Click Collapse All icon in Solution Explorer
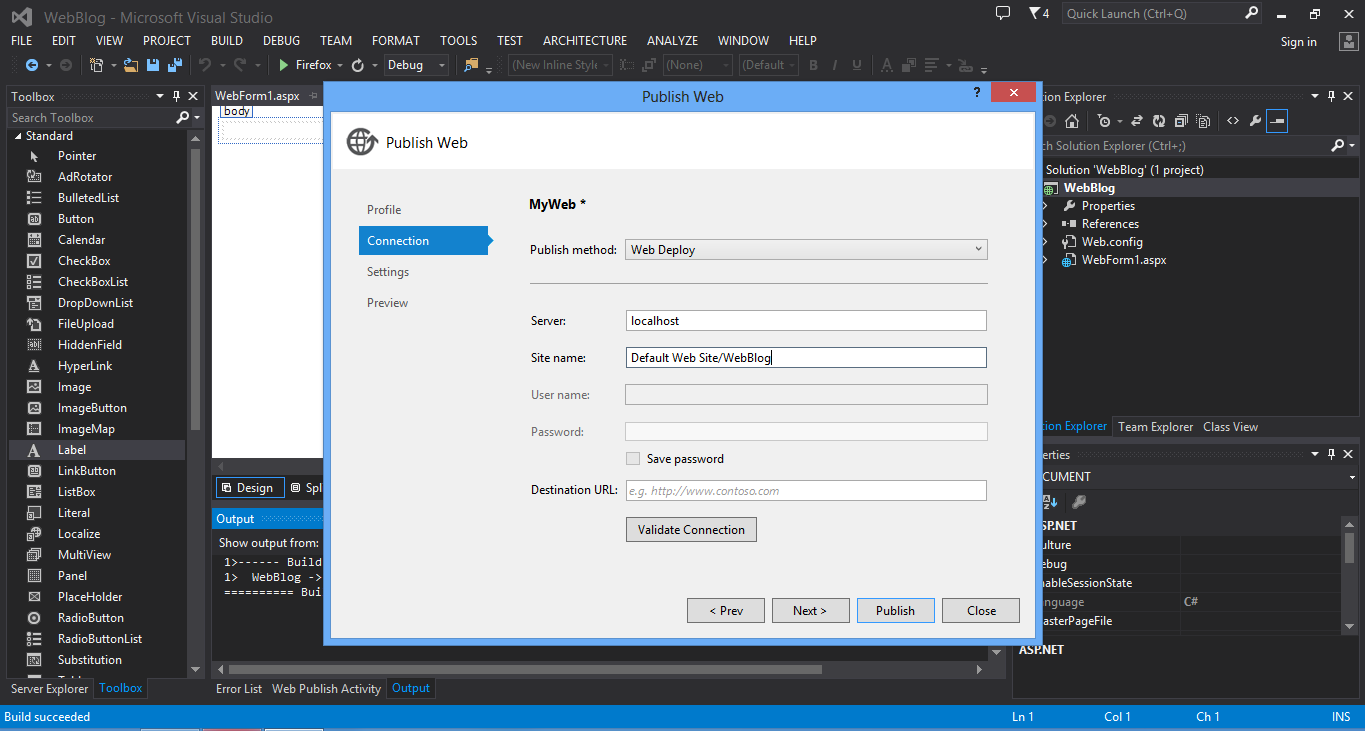This screenshot has width=1365, height=731. (x=1181, y=121)
